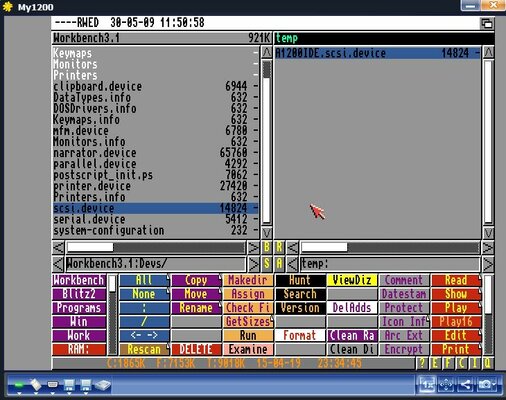Screen dimensions: 506x400
Task: Click the four-arrow fullscreen icon
Action: coord(446,385)
